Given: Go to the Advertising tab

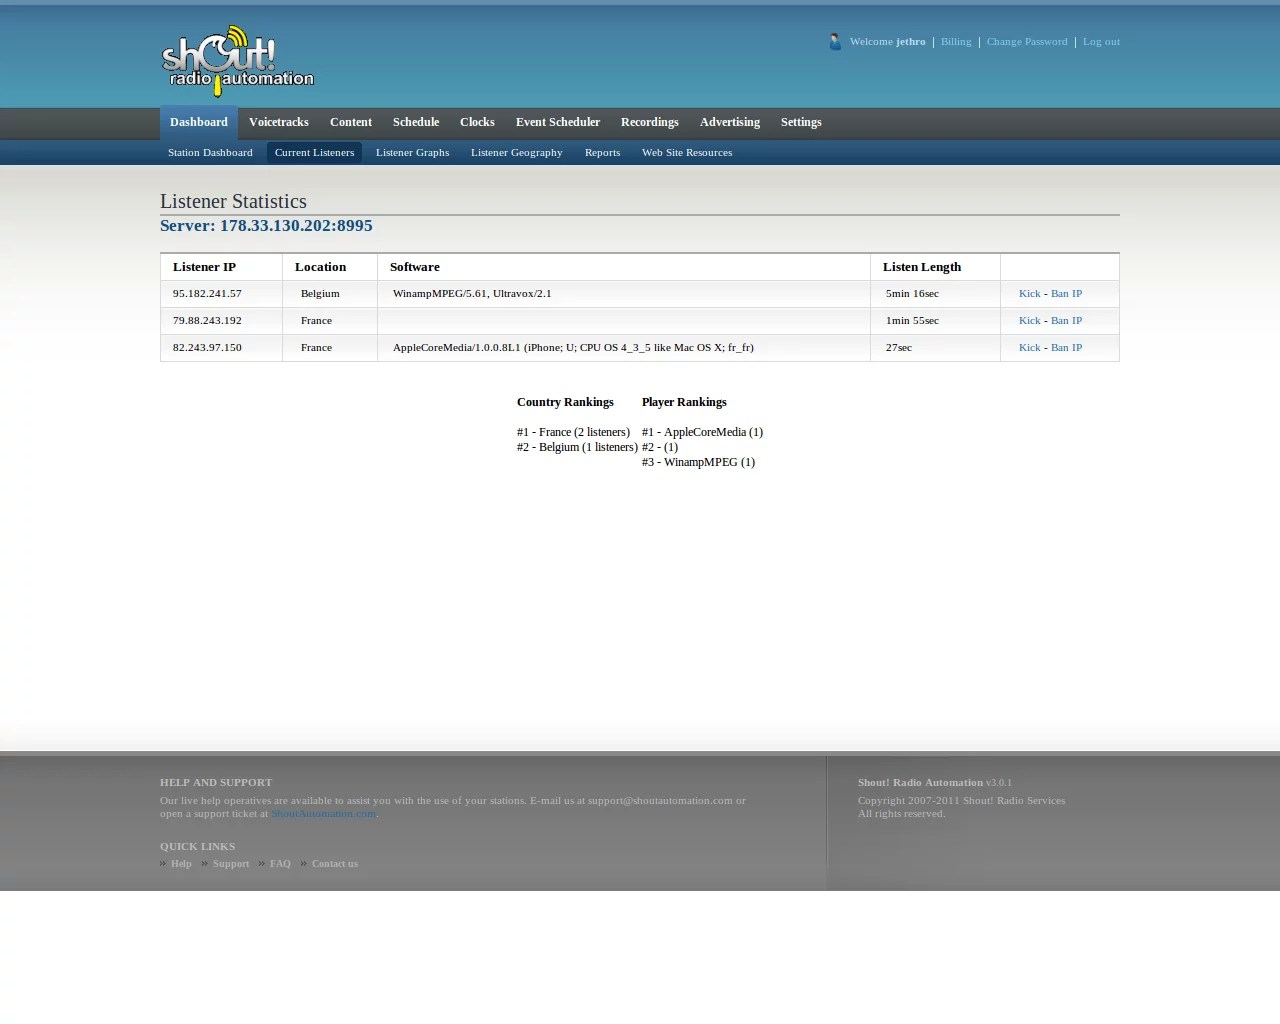Looking at the screenshot, I should click(x=729, y=122).
